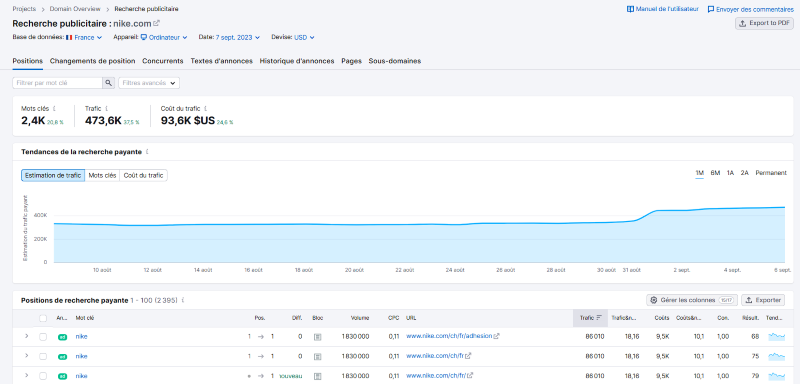Click info icon next to Tendances de la recherche payante

(x=147, y=151)
